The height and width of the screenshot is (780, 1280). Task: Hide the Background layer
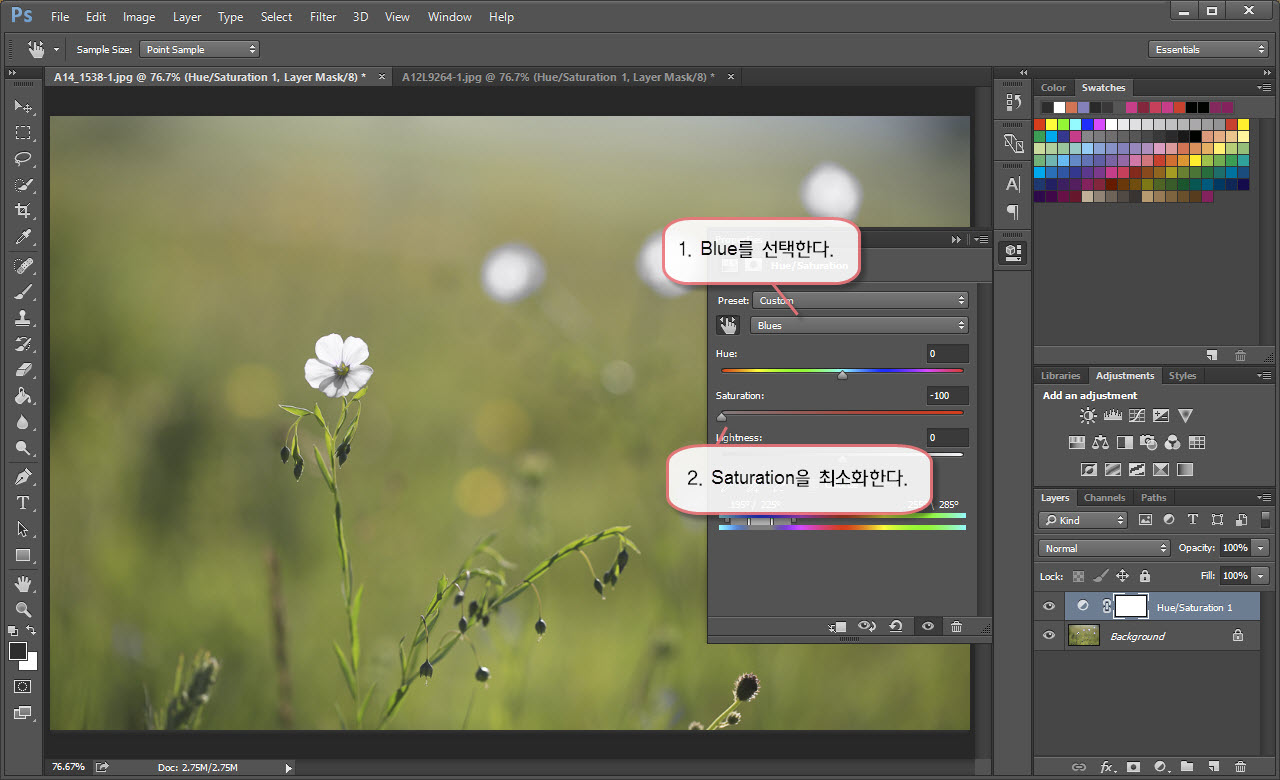pos(1048,635)
